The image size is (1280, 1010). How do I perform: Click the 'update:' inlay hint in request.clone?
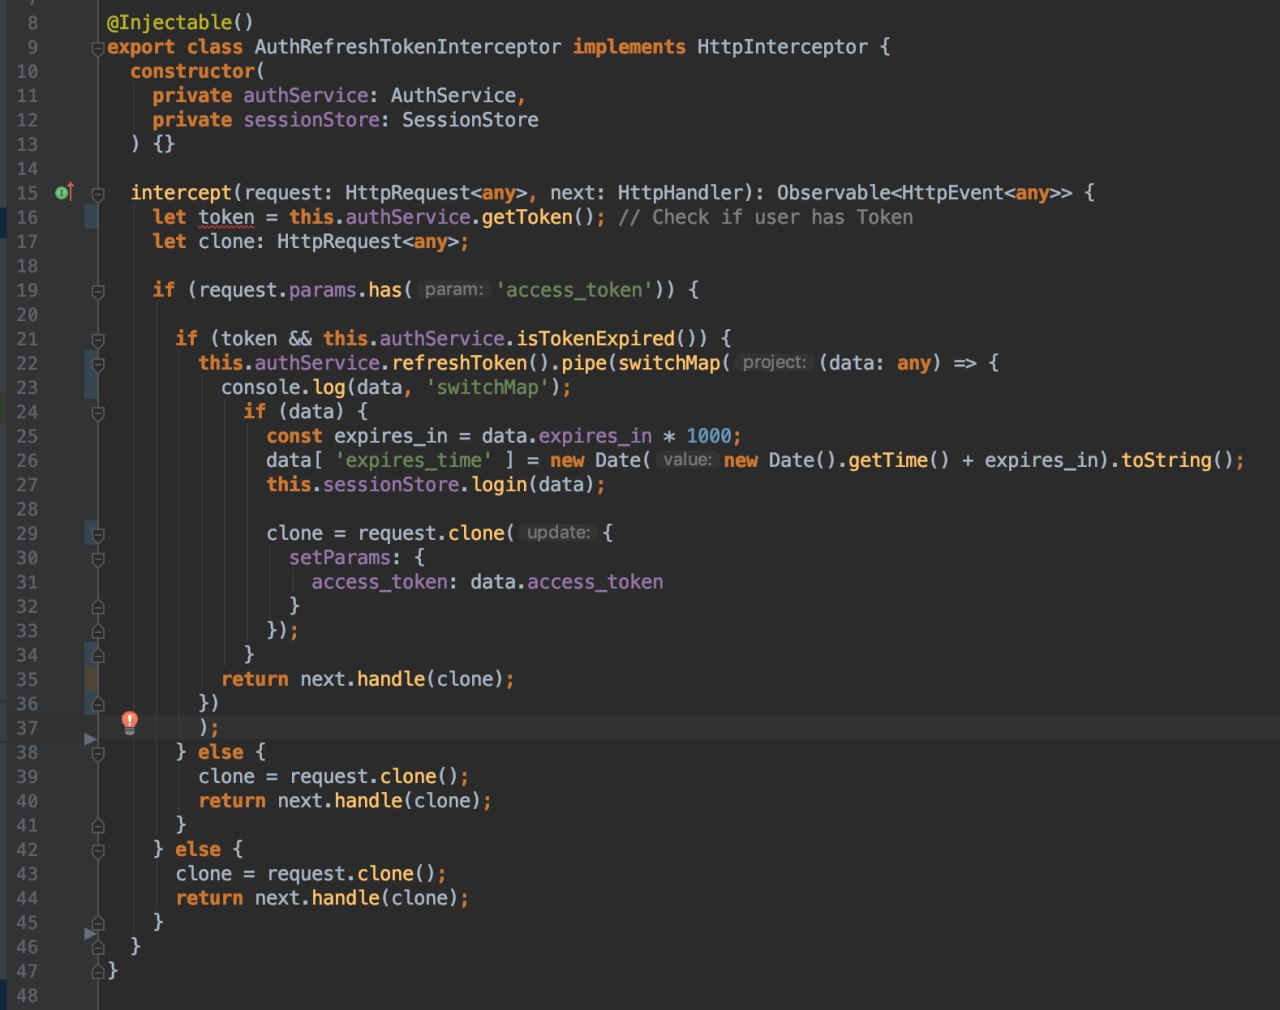[x=558, y=533]
